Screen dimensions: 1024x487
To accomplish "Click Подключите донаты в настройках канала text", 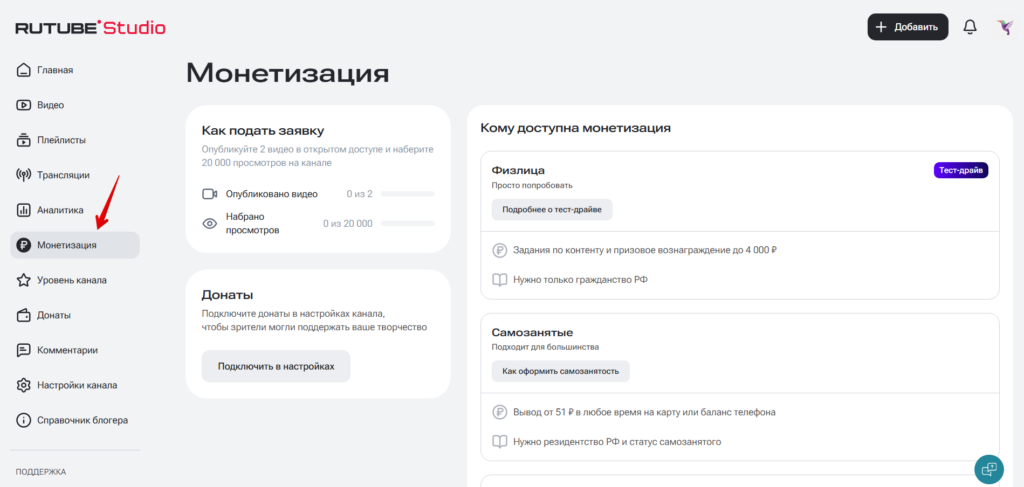I will point(314,321).
